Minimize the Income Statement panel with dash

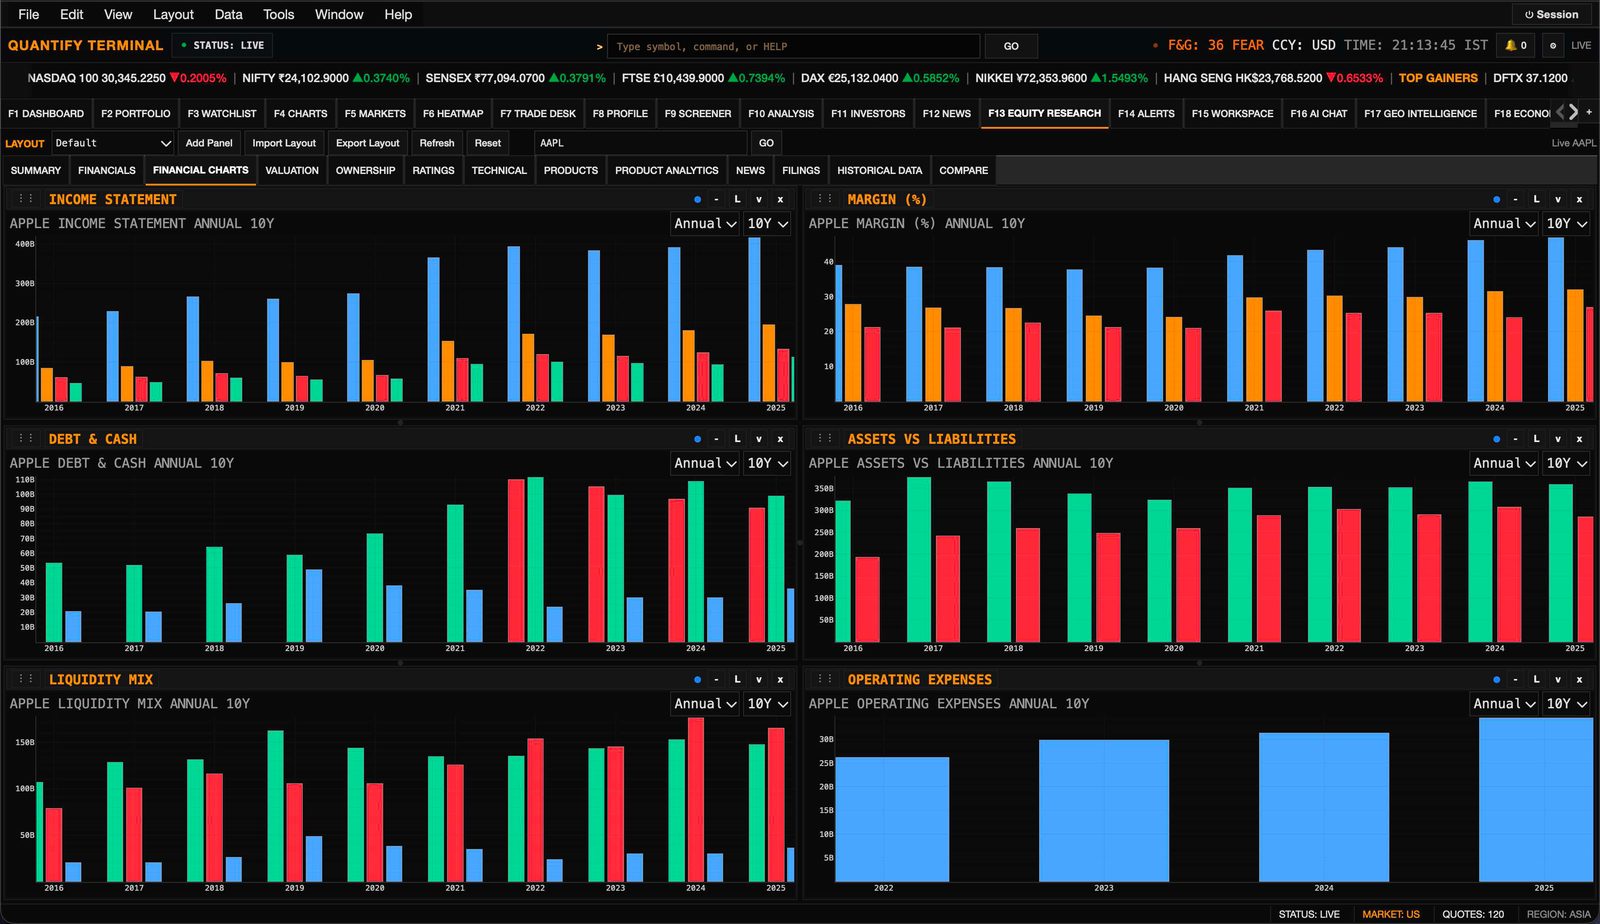pyautogui.click(x=716, y=199)
